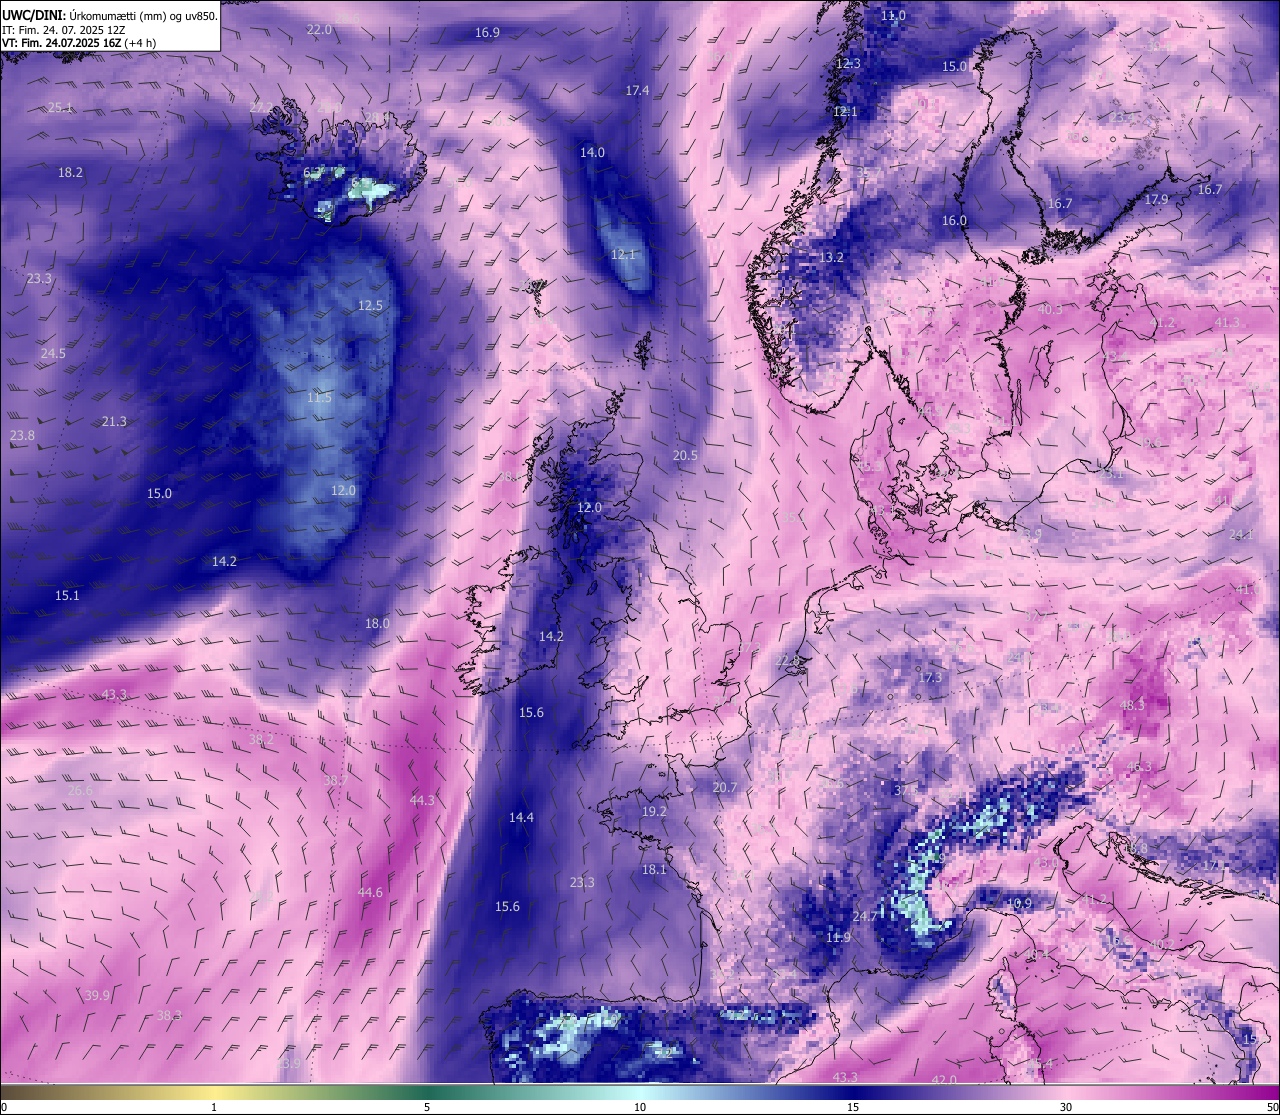Click the color scale tick labeled 30
Image resolution: width=1280 pixels, height=1115 pixels.
click(x=1066, y=1107)
